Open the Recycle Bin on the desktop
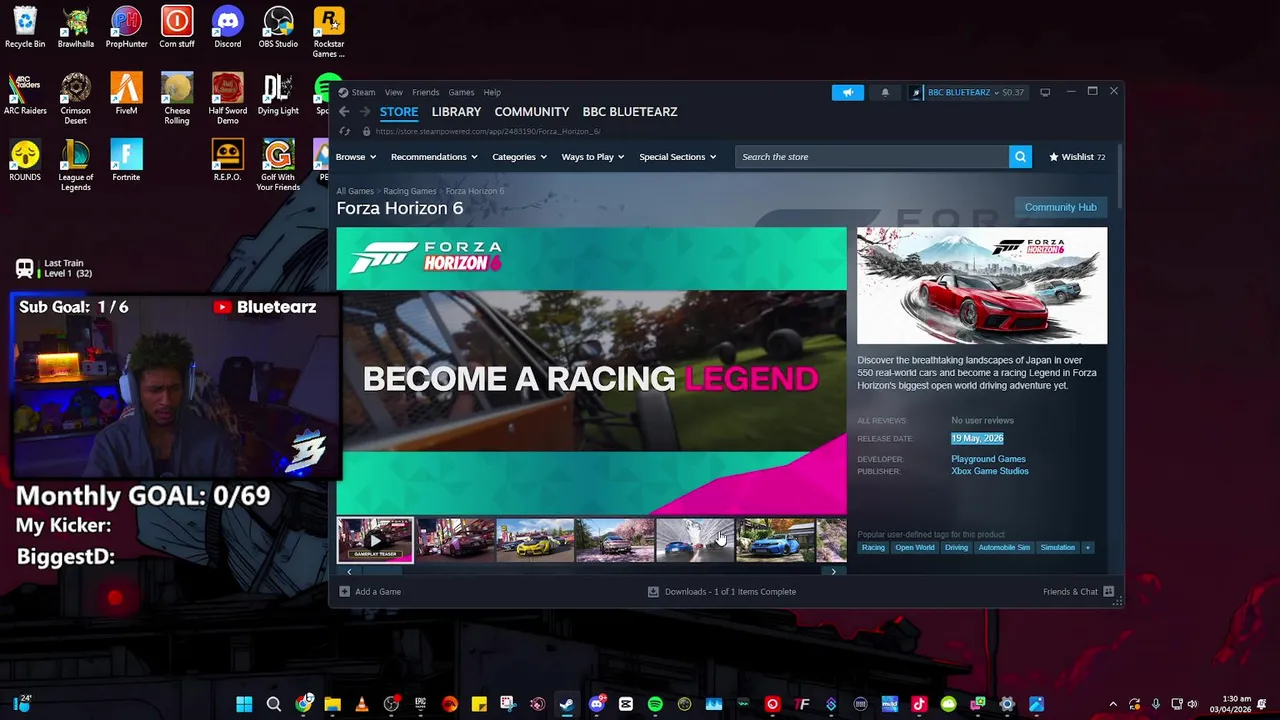 pyautogui.click(x=25, y=27)
